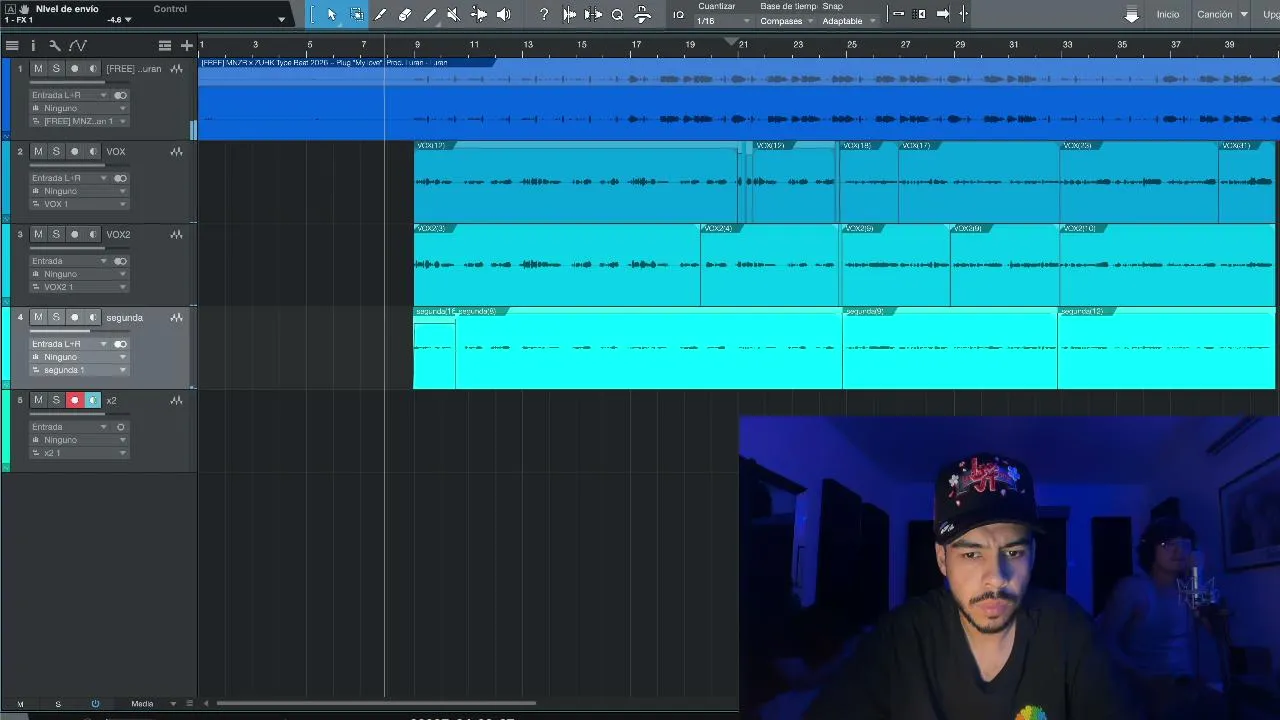1280x720 pixels.
Task: Click bar 21 on the timeline ruler
Action: pos(743,44)
